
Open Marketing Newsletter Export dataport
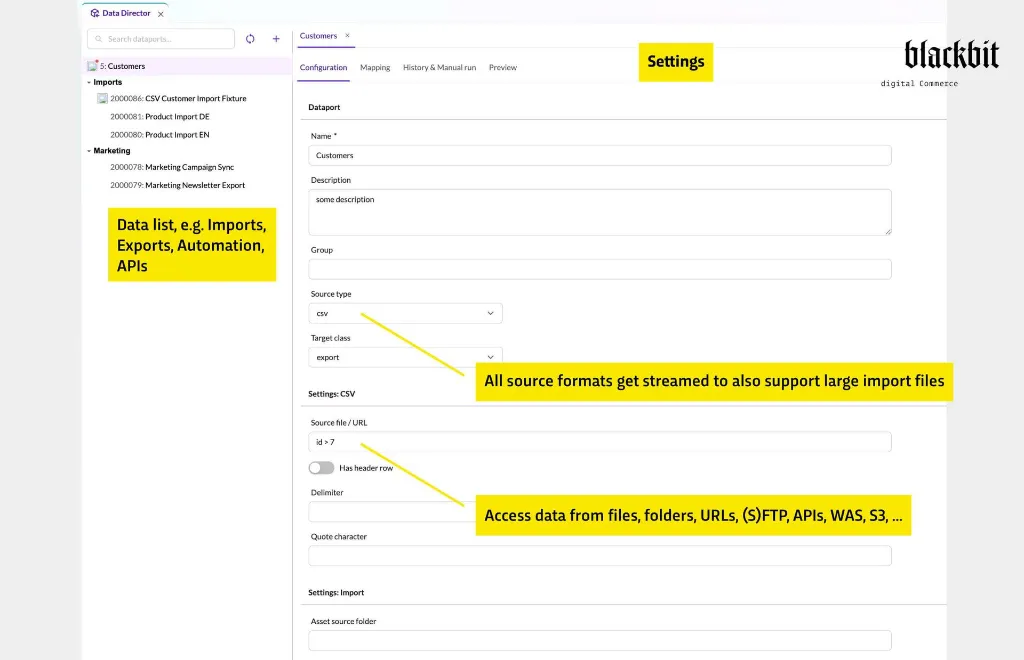pyautogui.click(x=178, y=185)
